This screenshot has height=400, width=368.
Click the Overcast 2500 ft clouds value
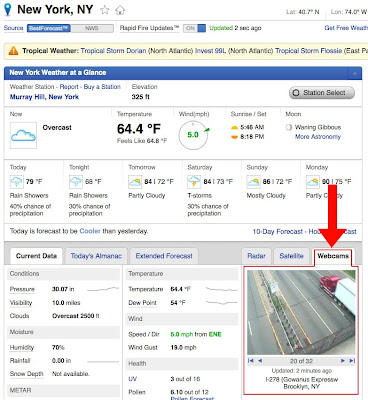[x=76, y=316]
